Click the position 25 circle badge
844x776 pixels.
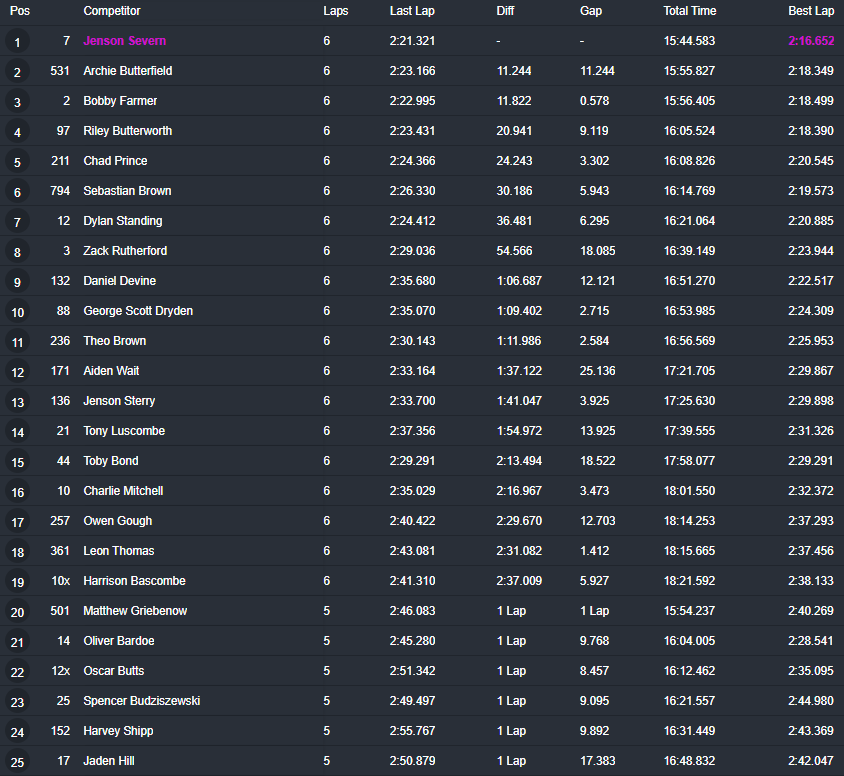[17, 762]
